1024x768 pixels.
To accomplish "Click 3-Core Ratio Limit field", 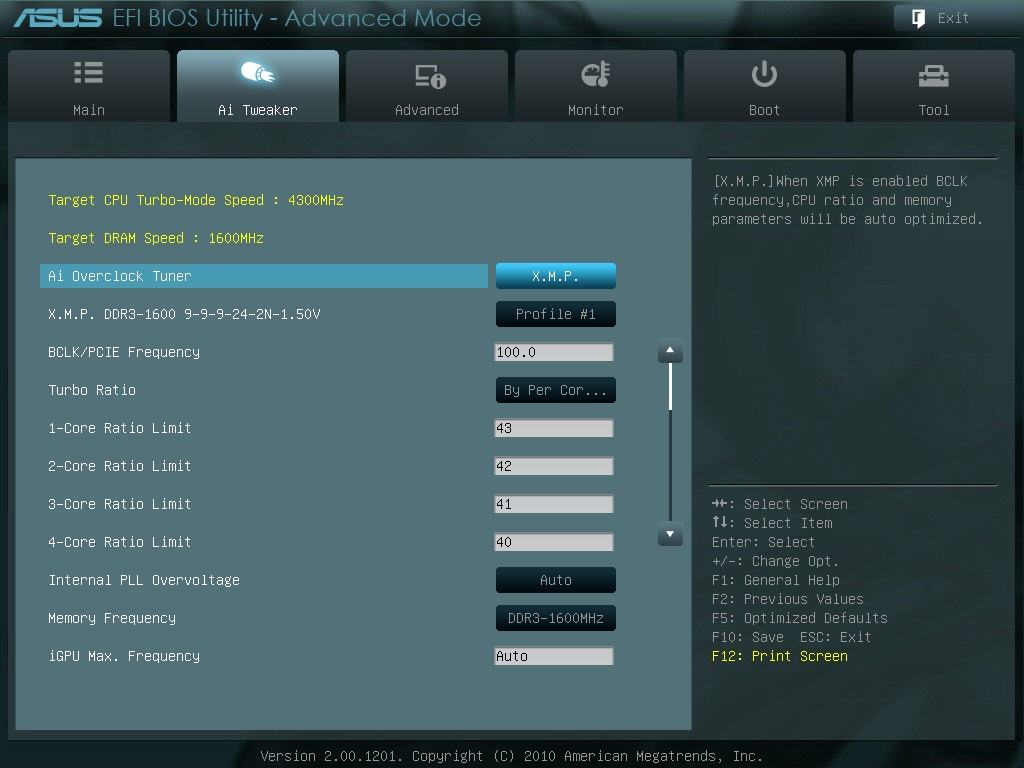I will click(554, 504).
